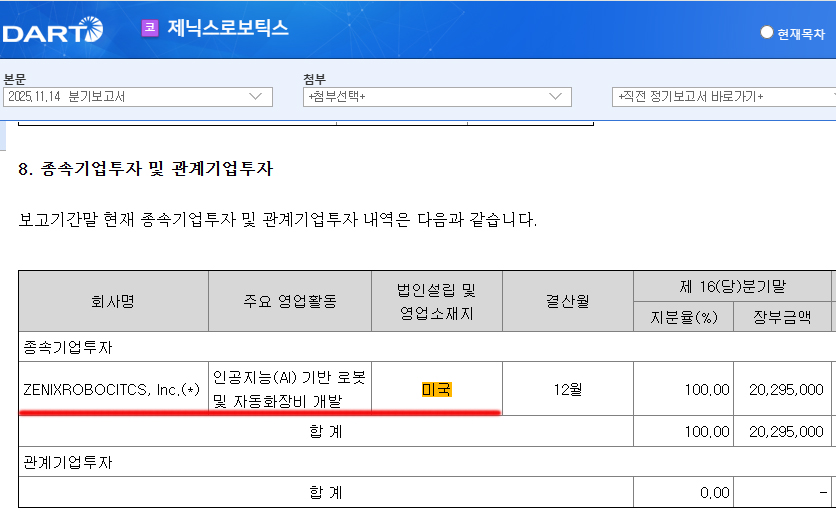836x514 pixels.
Task: Click section heading 8. 종속기업투자 및 관계기업투자
Action: pyautogui.click(x=146, y=169)
